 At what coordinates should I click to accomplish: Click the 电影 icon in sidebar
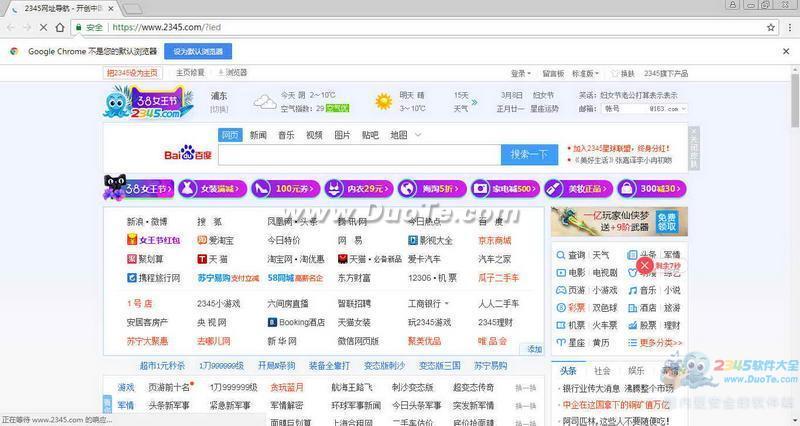(561, 272)
